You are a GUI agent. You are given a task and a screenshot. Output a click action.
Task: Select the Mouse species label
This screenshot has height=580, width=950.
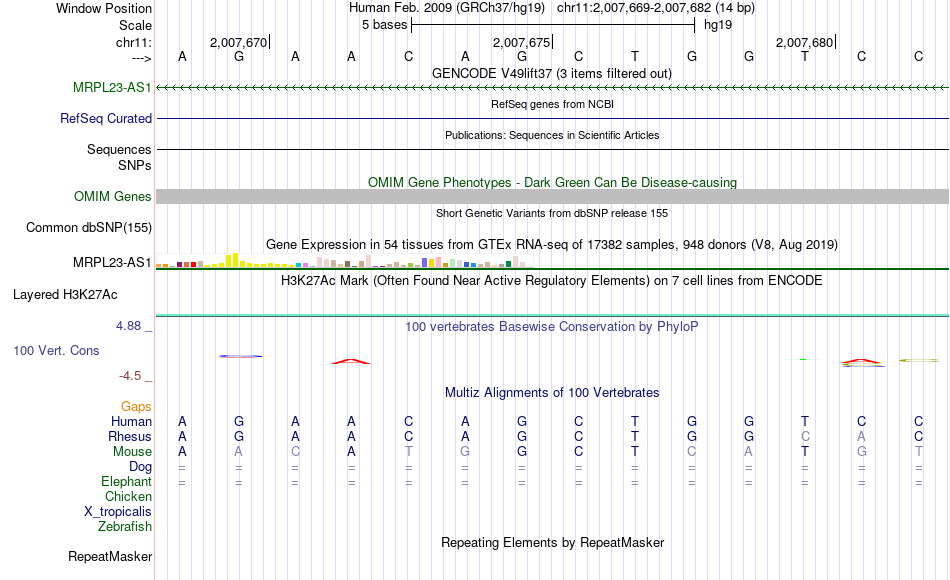click(x=132, y=452)
